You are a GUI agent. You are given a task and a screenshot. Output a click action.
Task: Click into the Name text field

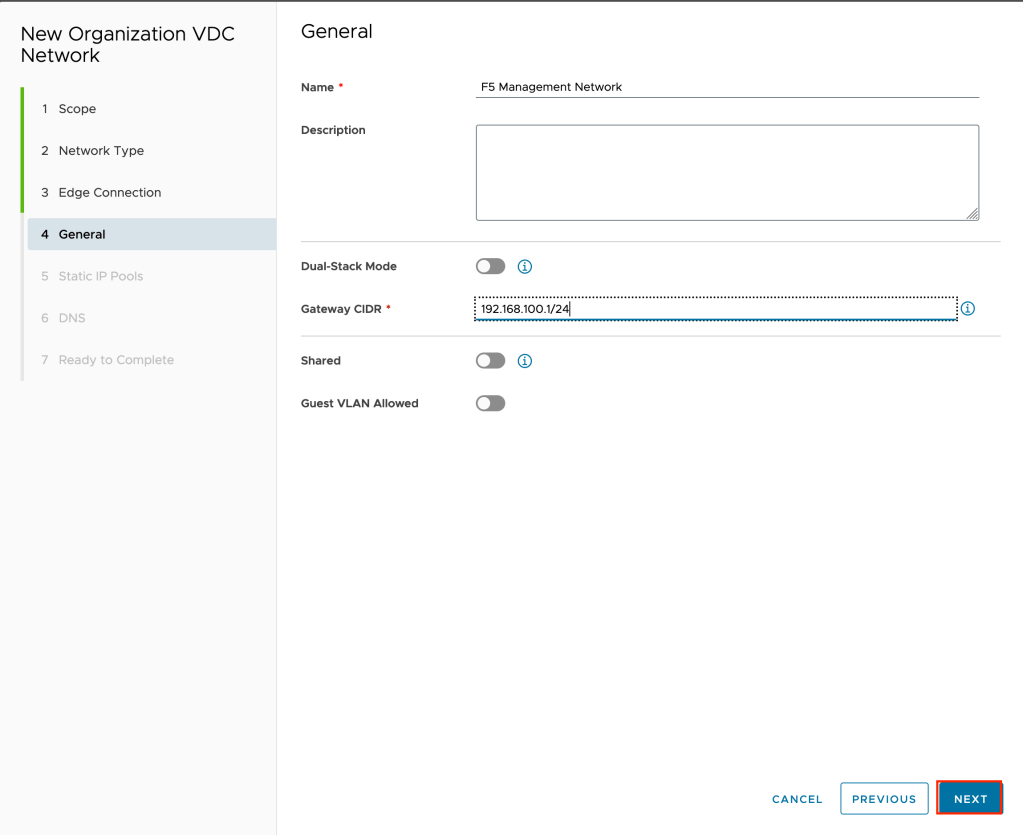(727, 88)
